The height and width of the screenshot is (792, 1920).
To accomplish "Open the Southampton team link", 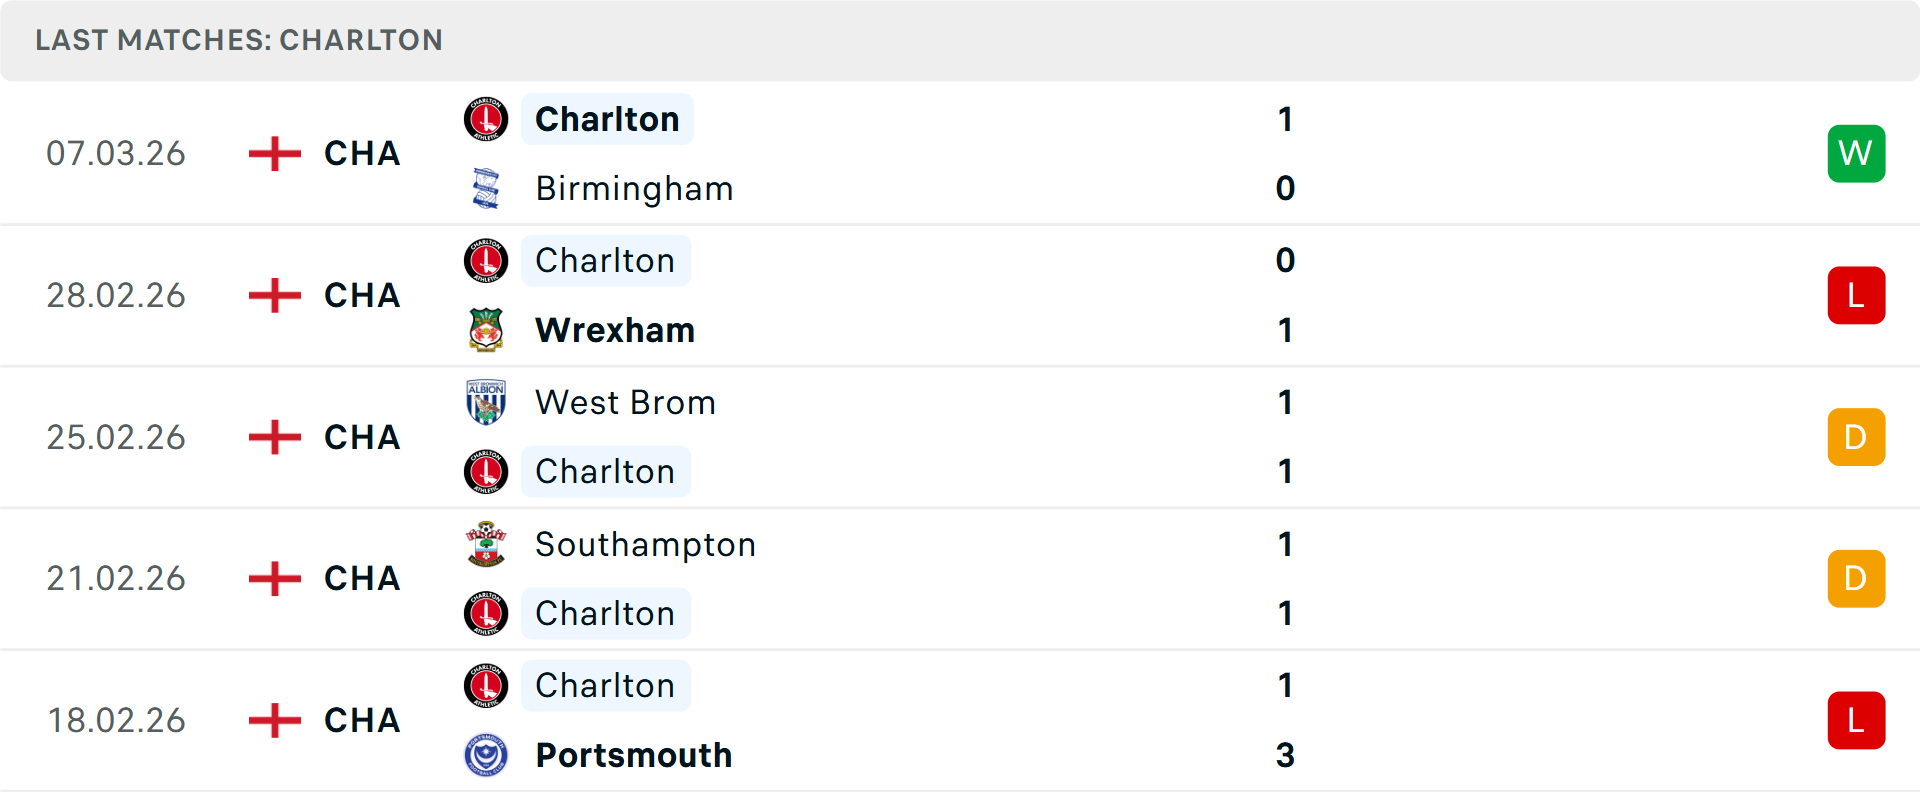I will 645,544.
